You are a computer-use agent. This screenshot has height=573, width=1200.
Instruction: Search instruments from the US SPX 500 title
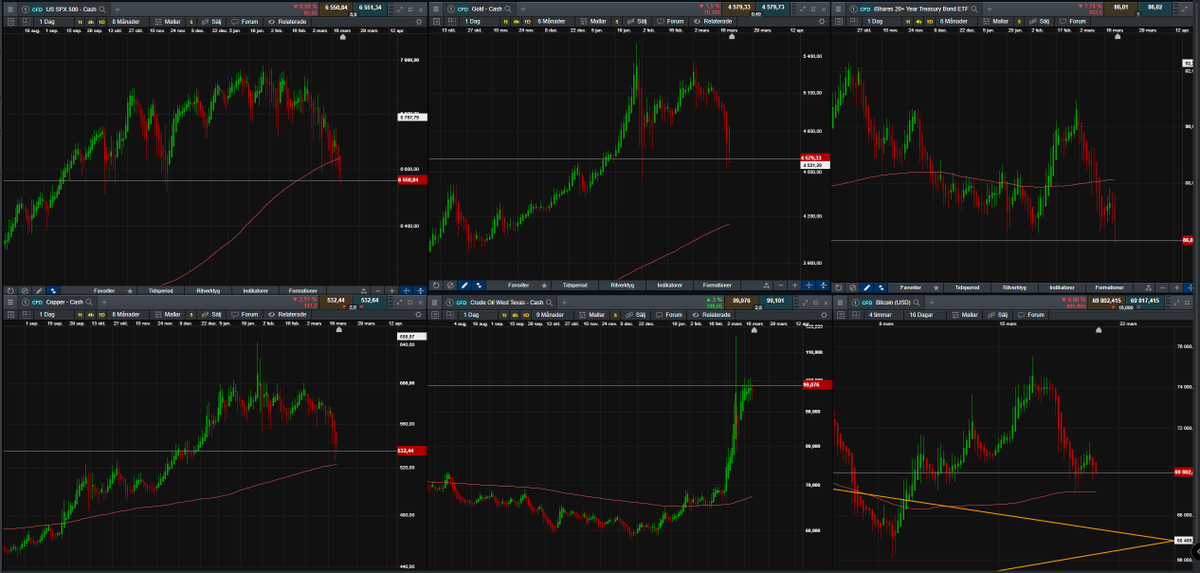[102, 9]
